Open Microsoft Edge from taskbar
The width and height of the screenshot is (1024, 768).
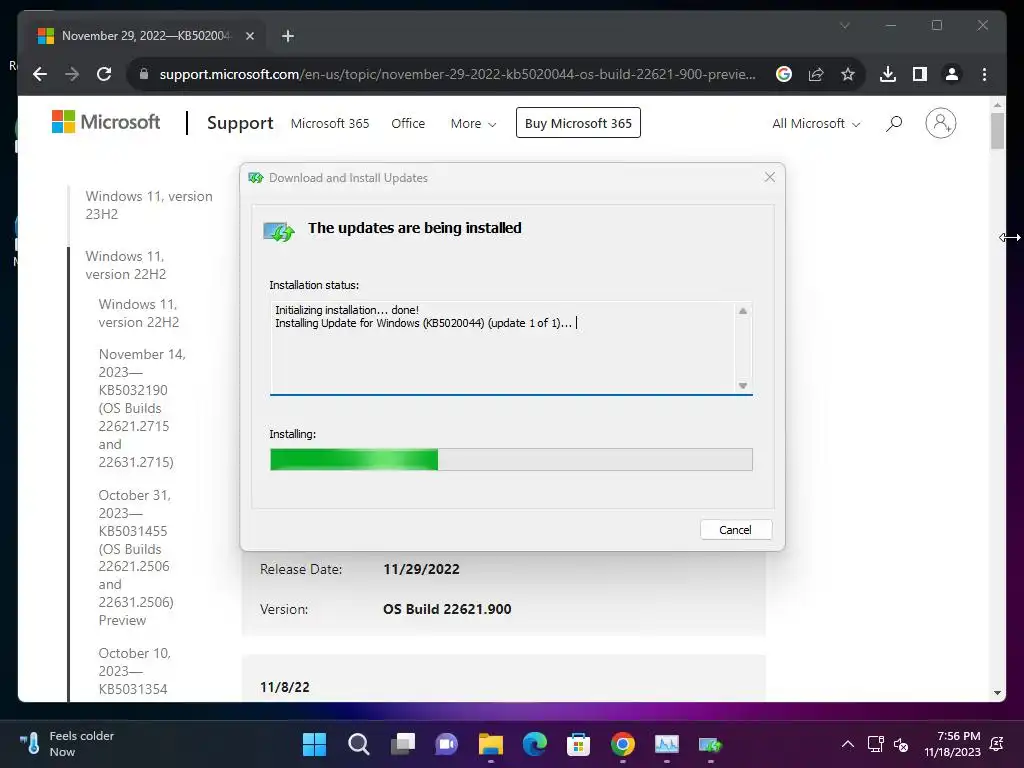pos(535,744)
